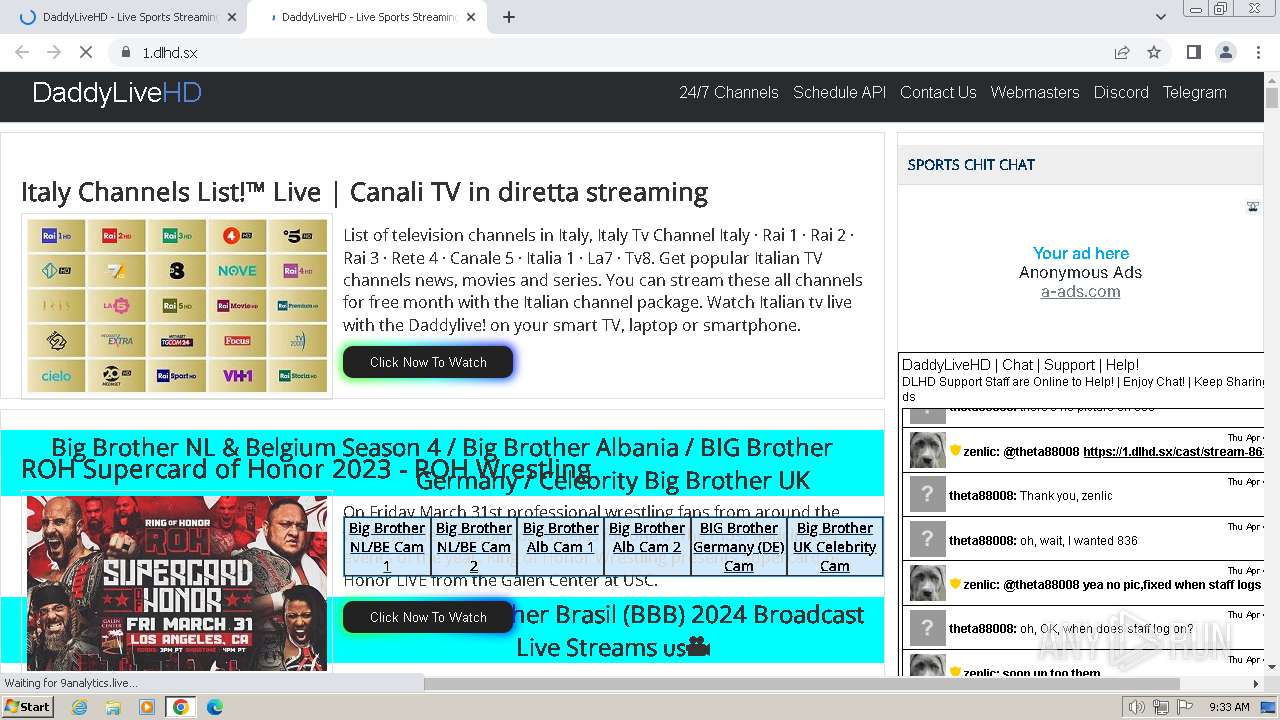Open the Chrome three-dot menu
The image size is (1280, 720).
(x=1258, y=52)
